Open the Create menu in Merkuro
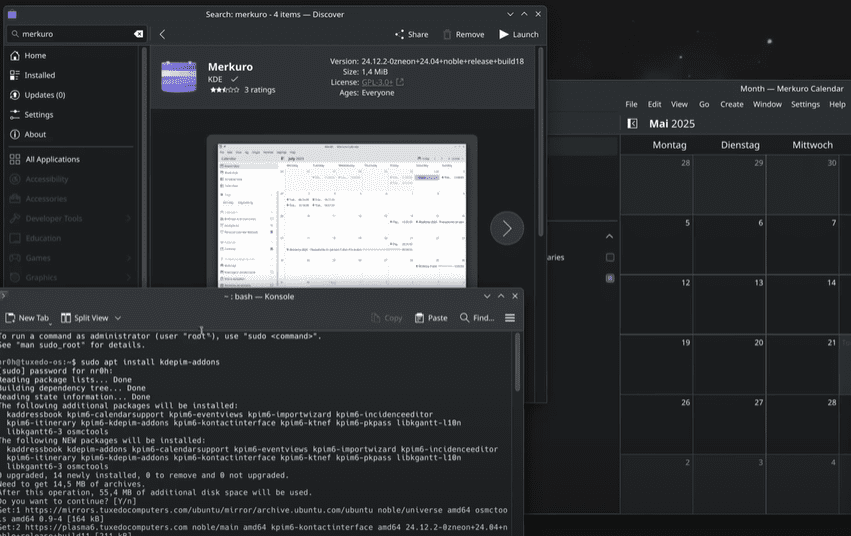 coord(731,104)
